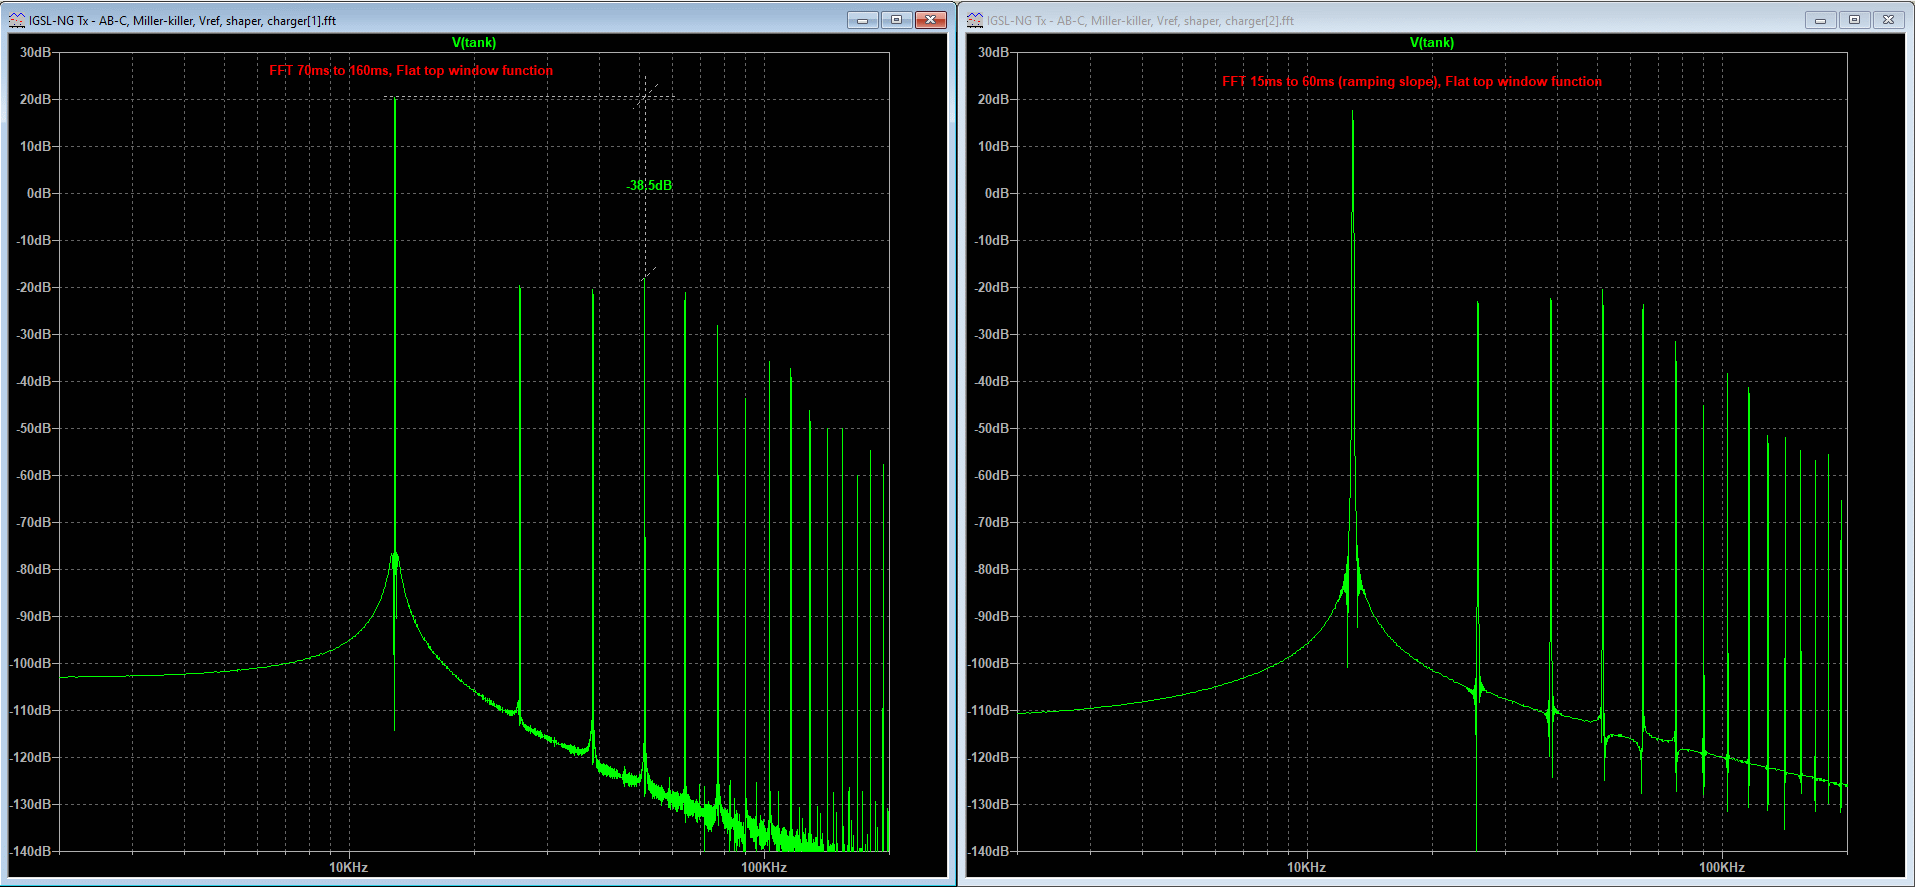Click the 10KHz frequency axis label in left plot
1915x887 pixels.
coord(348,867)
